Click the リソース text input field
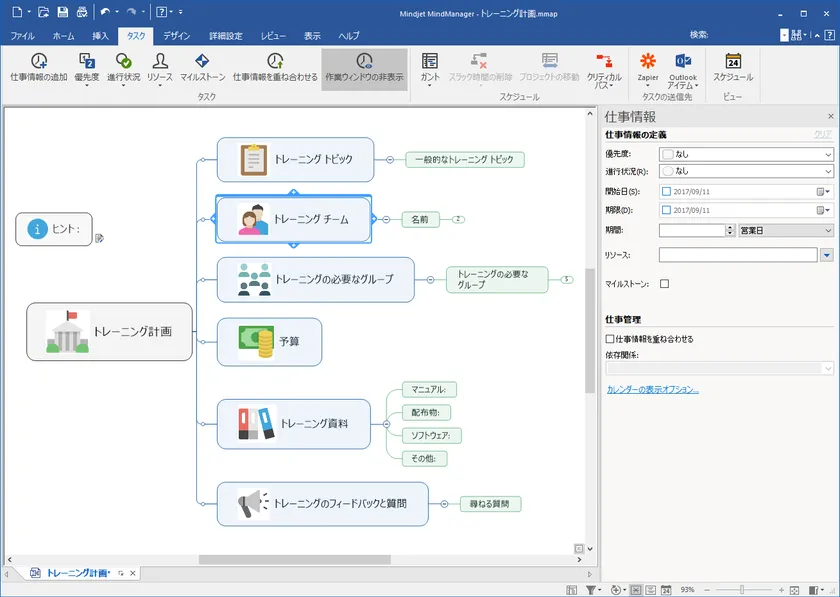Screen dimensions: 840x597 click(737, 255)
